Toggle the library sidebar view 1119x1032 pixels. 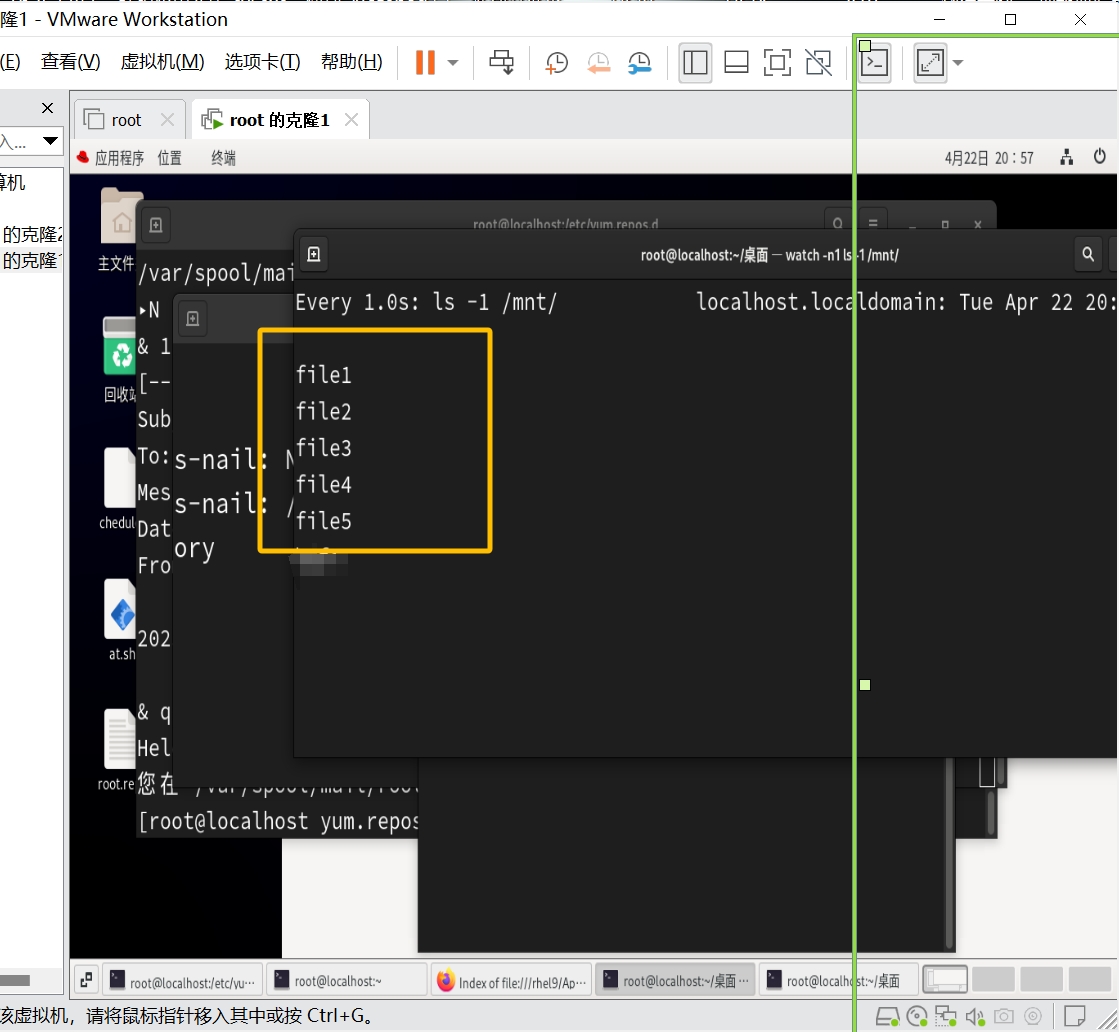click(694, 63)
